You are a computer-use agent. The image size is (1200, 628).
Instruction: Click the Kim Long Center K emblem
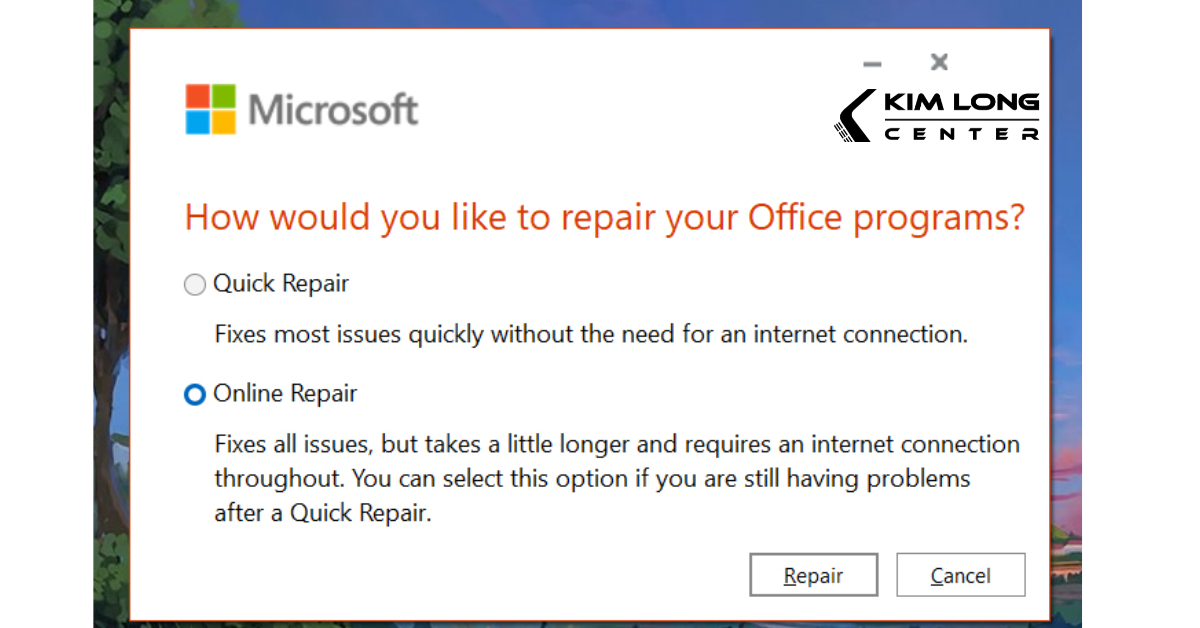tap(853, 116)
